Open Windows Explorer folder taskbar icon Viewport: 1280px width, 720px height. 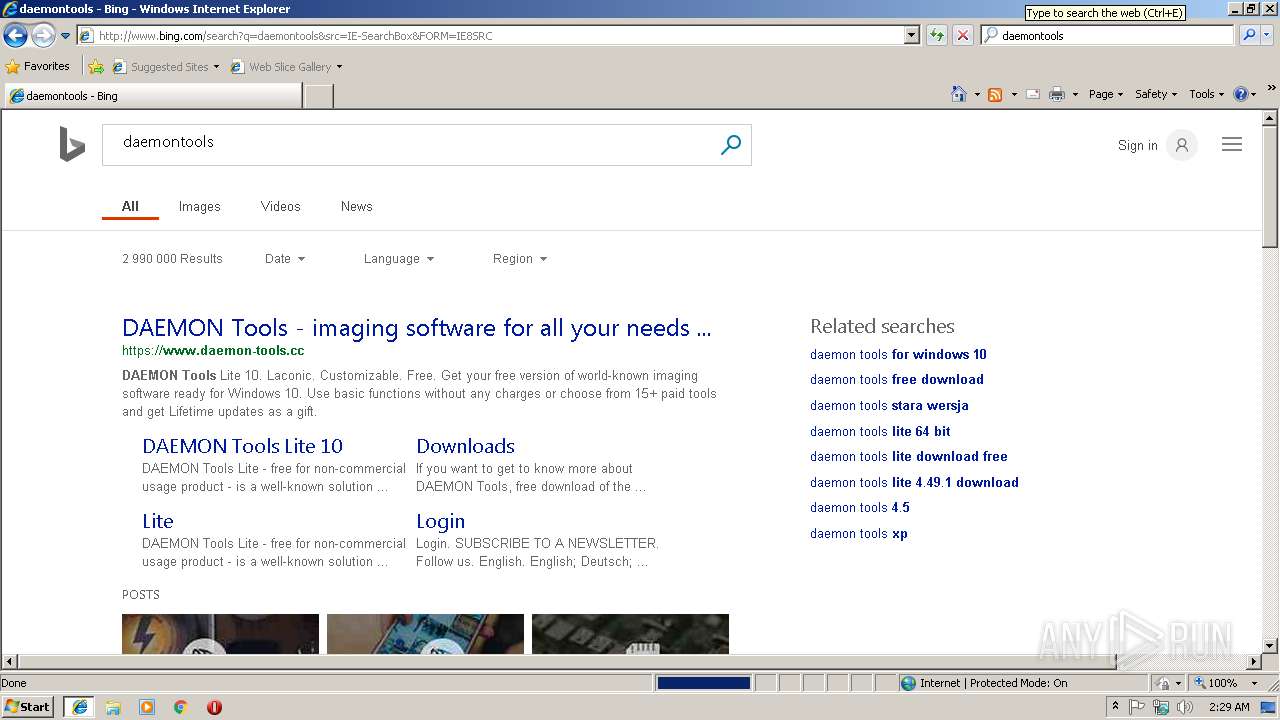point(113,707)
